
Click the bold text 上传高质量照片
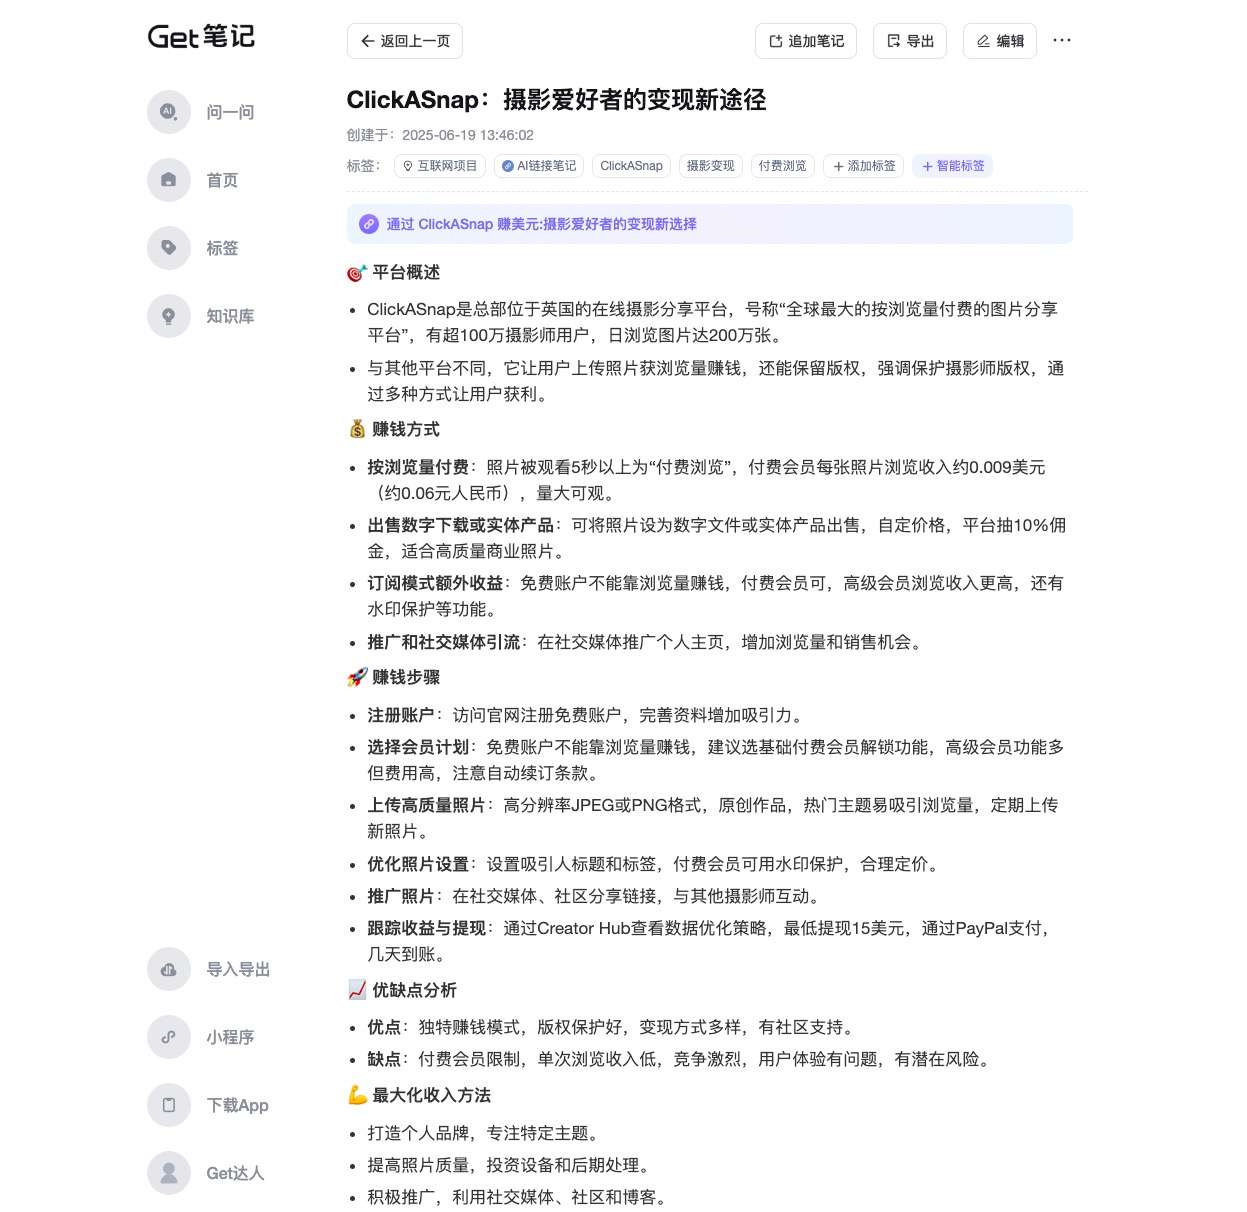point(427,805)
